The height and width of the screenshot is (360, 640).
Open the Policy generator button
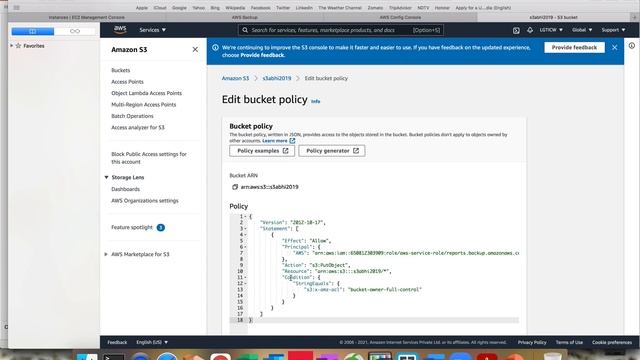tap(331, 151)
